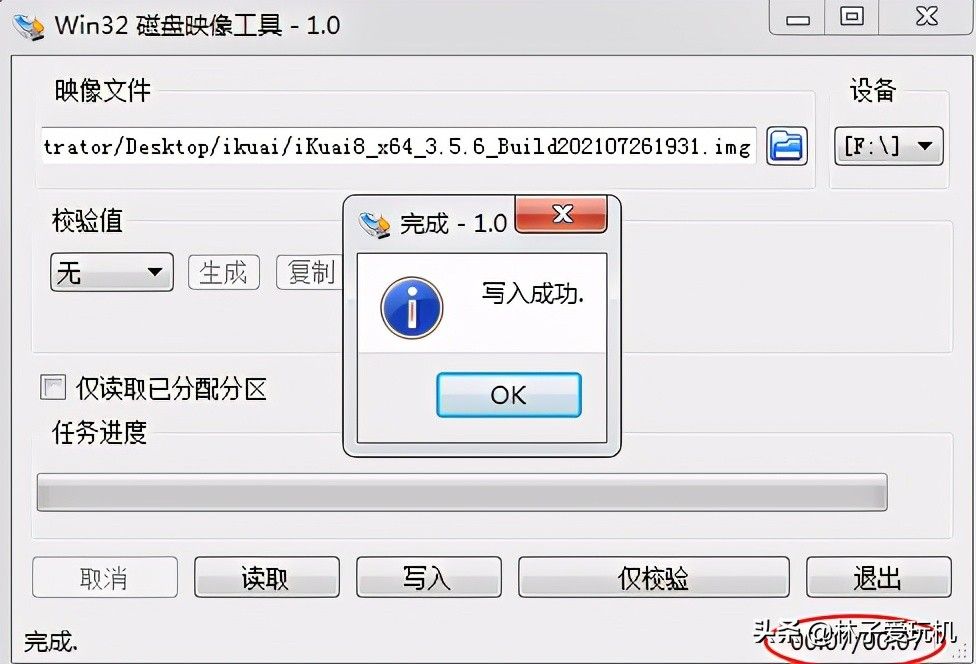Click the 读取 button
This screenshot has width=976, height=664.
tap(266, 577)
